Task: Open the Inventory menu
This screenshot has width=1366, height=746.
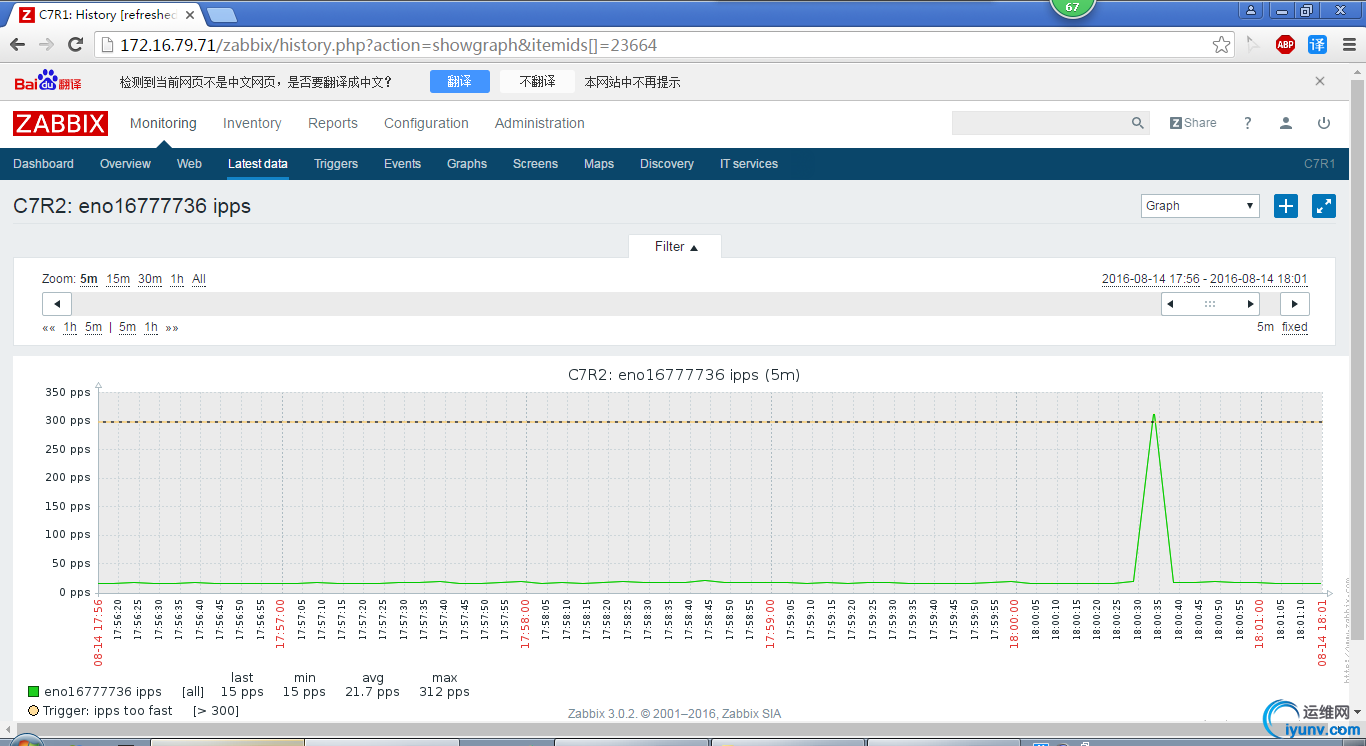Action: tap(252, 123)
